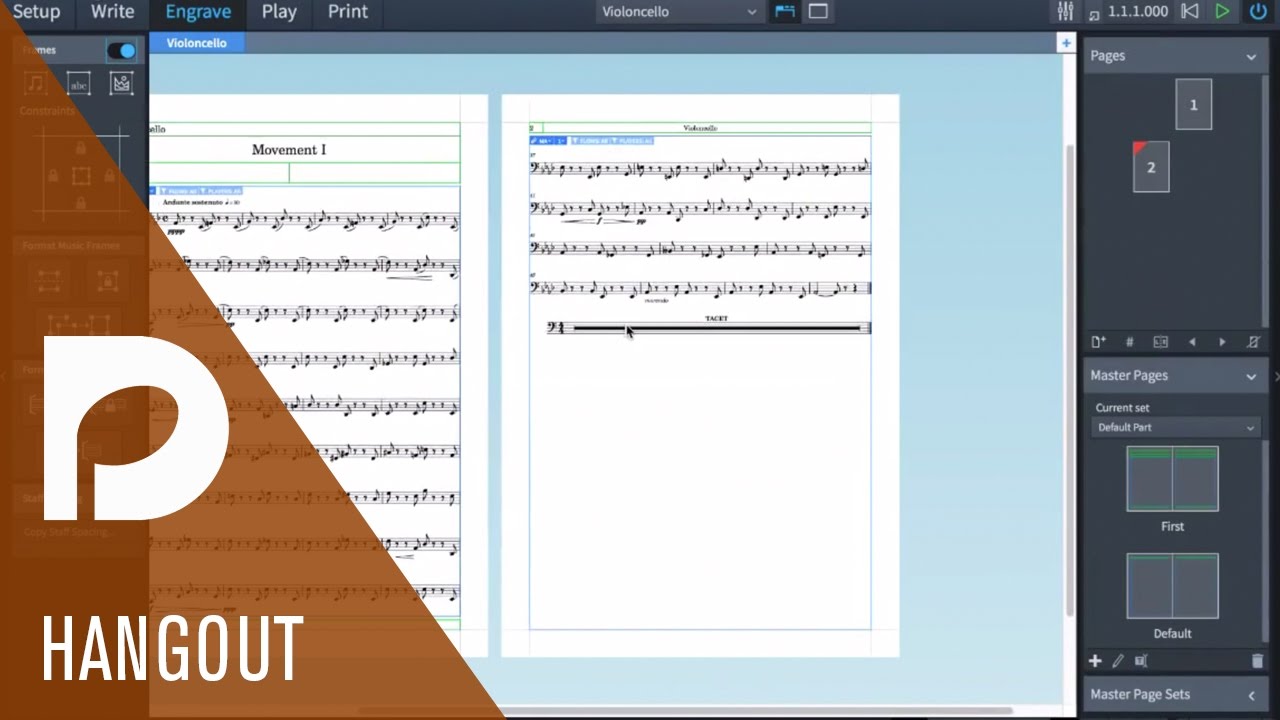Select the Engrave mode tab

[198, 12]
